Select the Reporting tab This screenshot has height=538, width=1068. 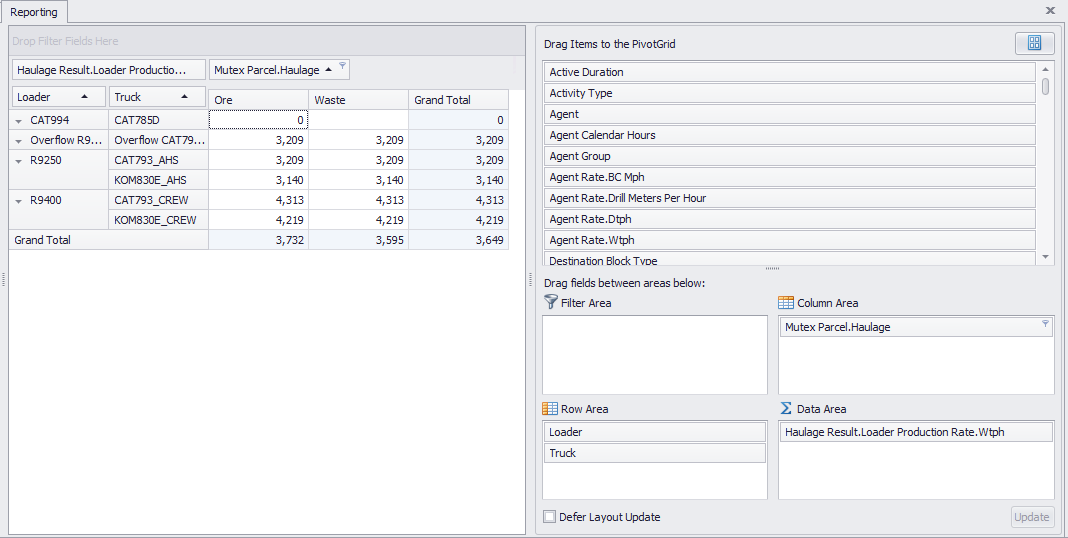pos(34,12)
